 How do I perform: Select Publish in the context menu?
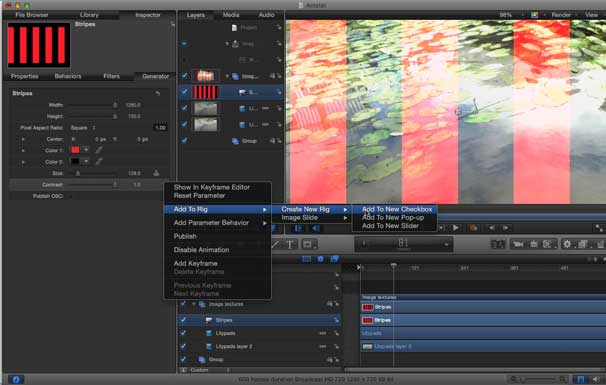185,236
